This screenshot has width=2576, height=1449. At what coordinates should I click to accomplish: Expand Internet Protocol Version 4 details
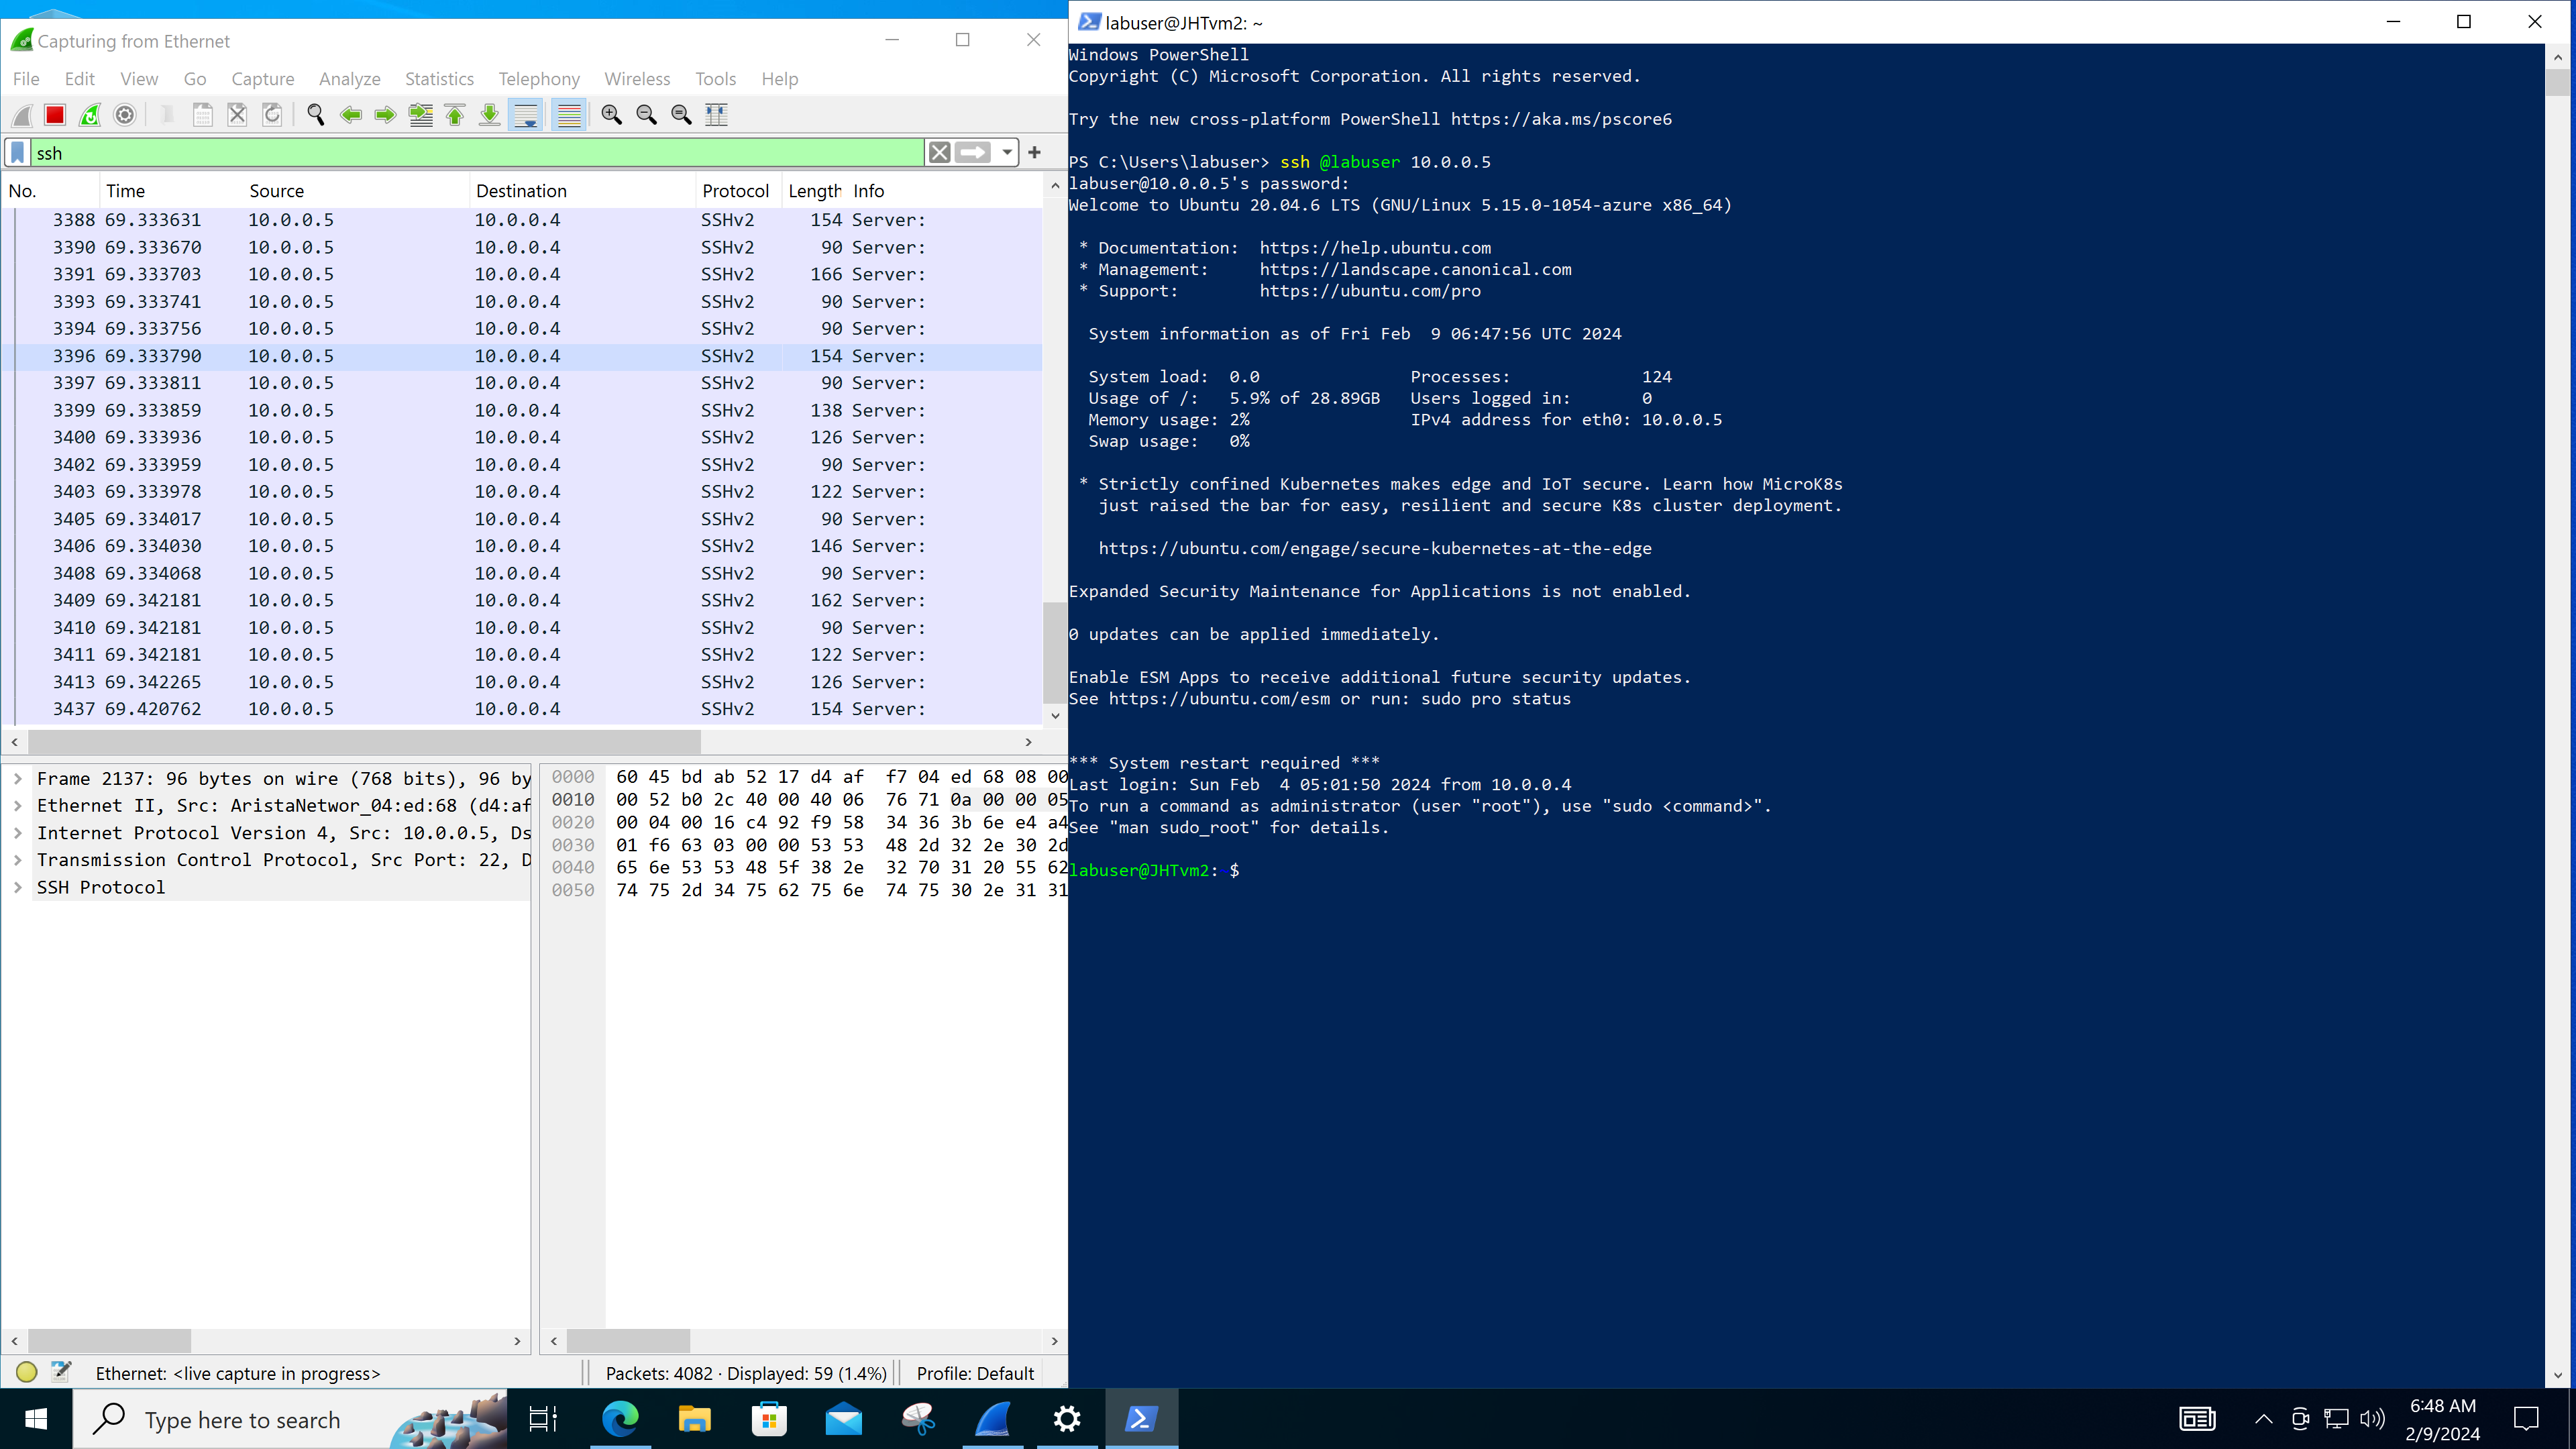(17, 833)
